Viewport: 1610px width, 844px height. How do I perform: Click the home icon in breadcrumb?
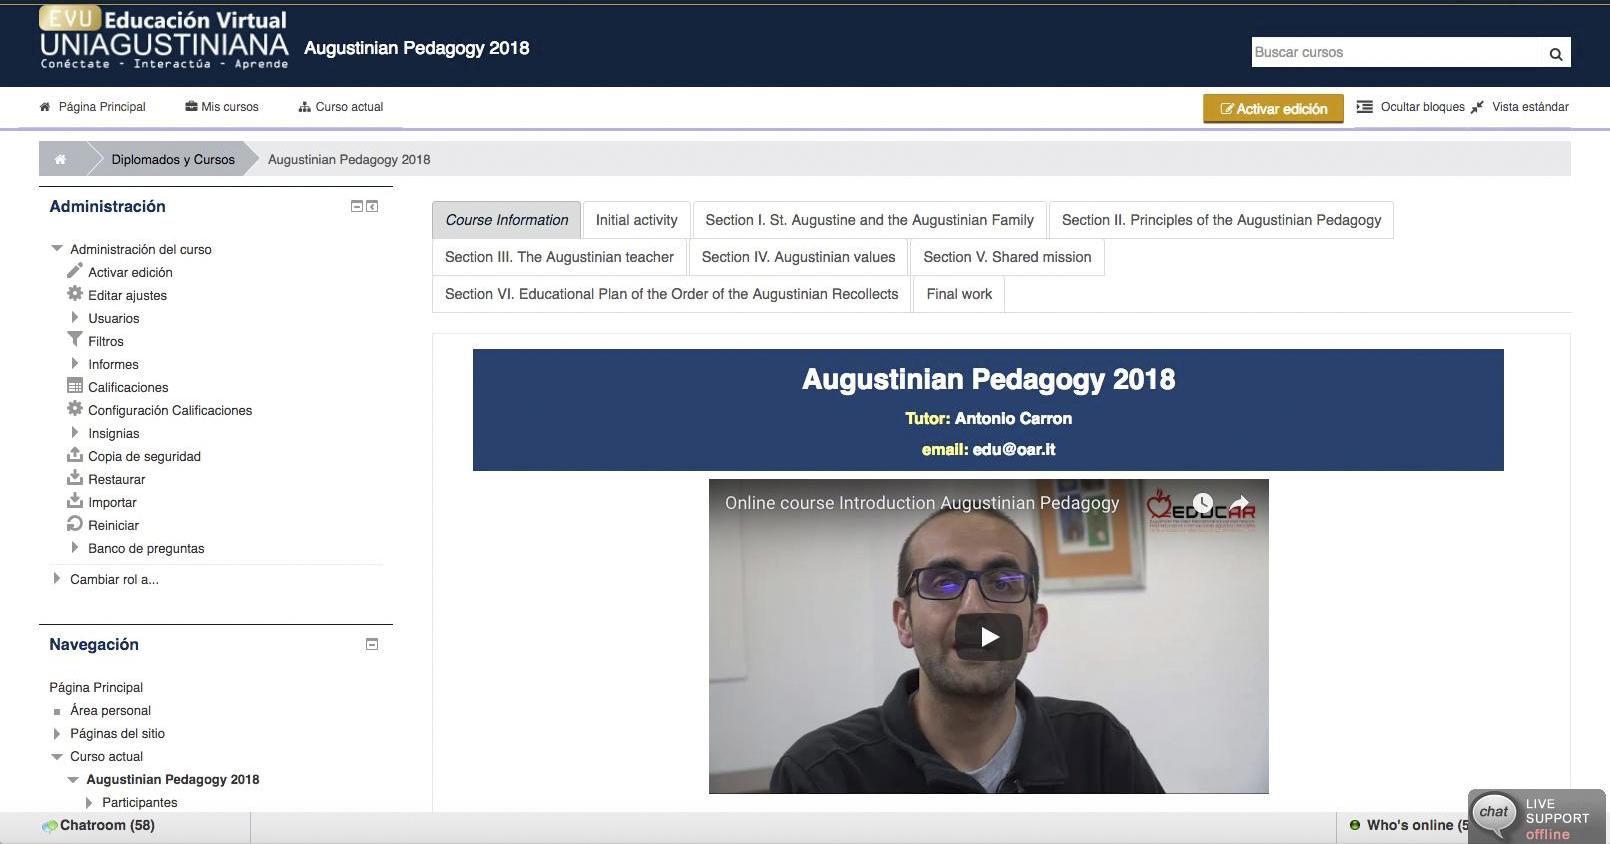click(x=60, y=159)
